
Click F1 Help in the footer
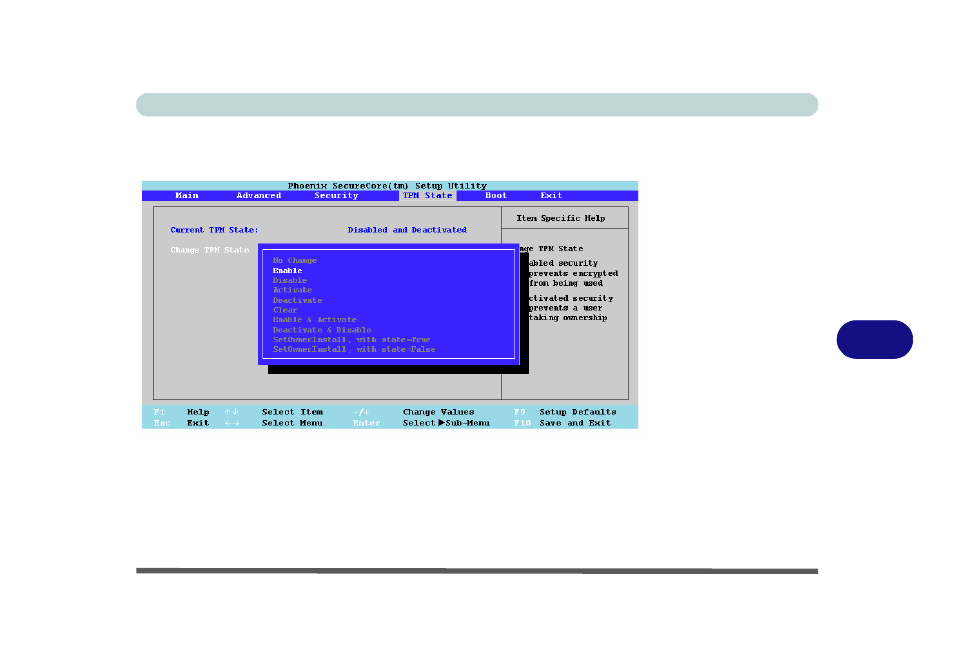point(181,412)
